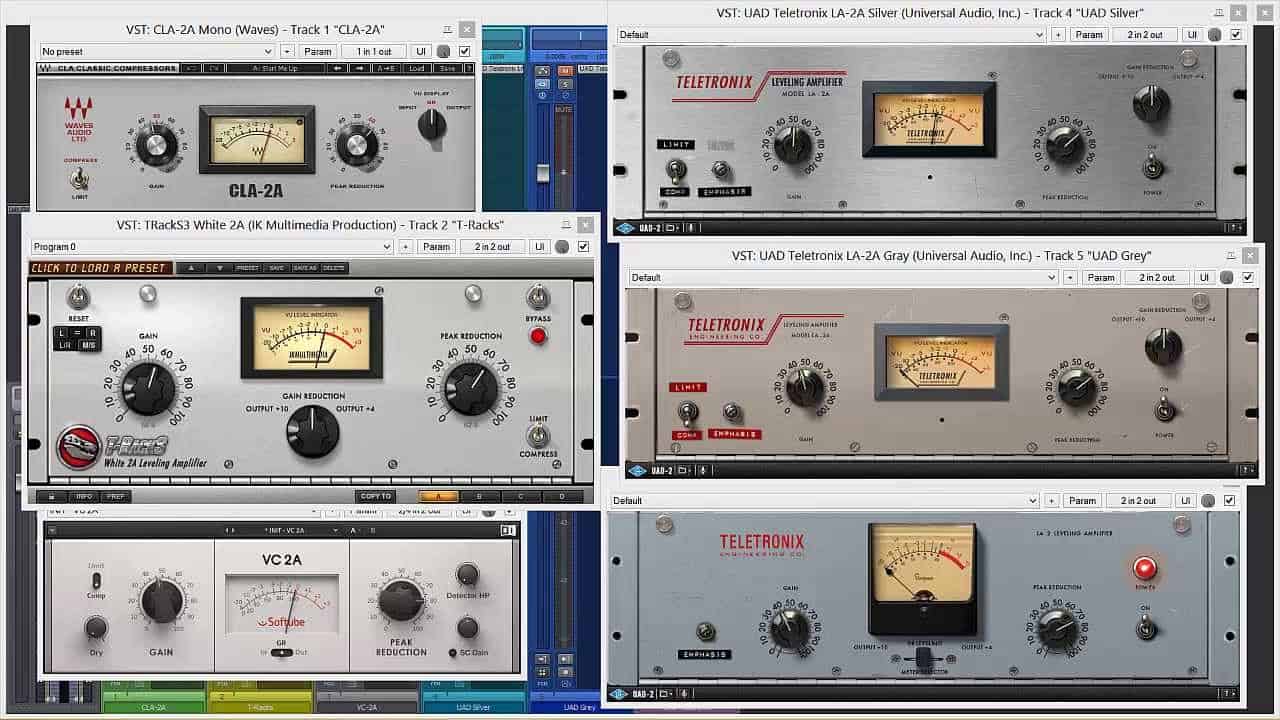
Task: Select preset slot A in T-Racks
Action: pyautogui.click(x=439, y=496)
